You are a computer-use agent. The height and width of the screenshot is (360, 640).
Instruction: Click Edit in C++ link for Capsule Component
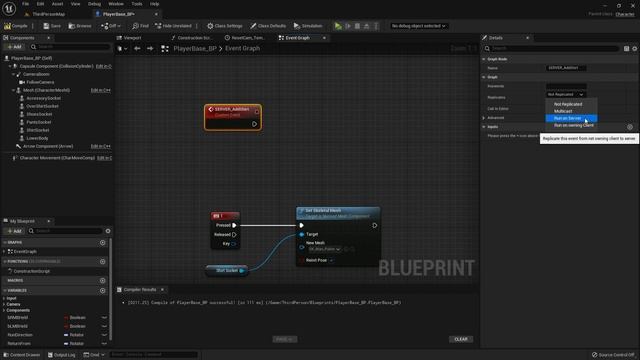(x=104, y=66)
